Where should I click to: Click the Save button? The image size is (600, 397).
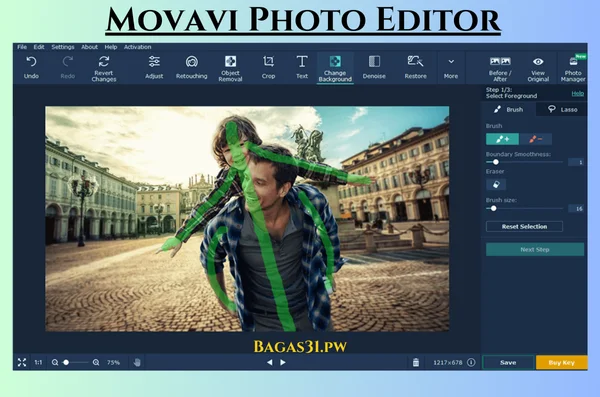click(508, 363)
